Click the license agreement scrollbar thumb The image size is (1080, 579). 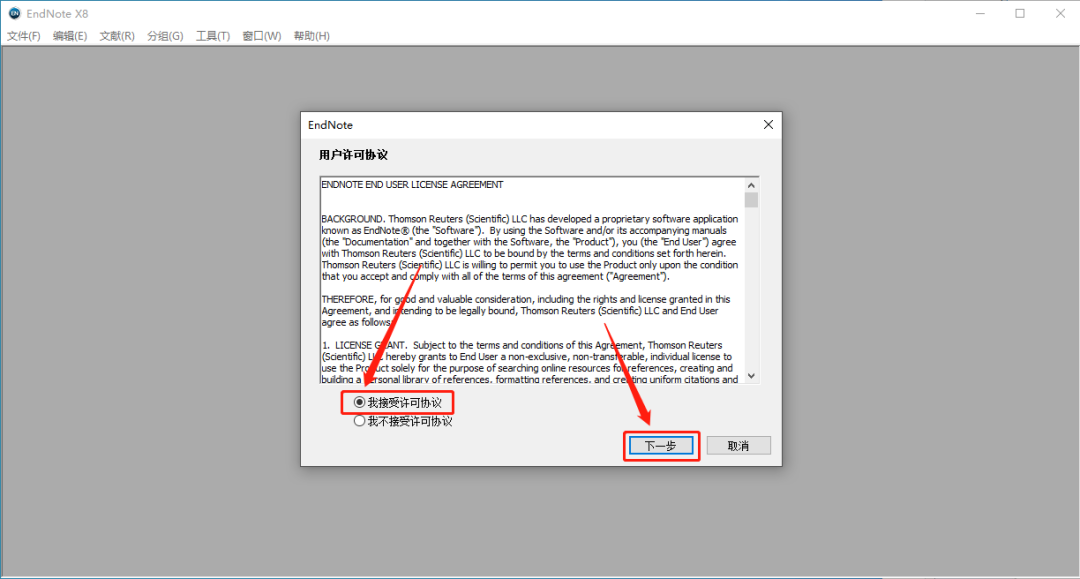point(751,200)
